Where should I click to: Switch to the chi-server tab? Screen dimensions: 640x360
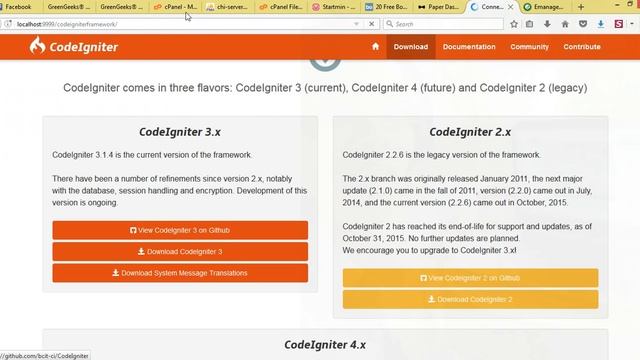(227, 7)
